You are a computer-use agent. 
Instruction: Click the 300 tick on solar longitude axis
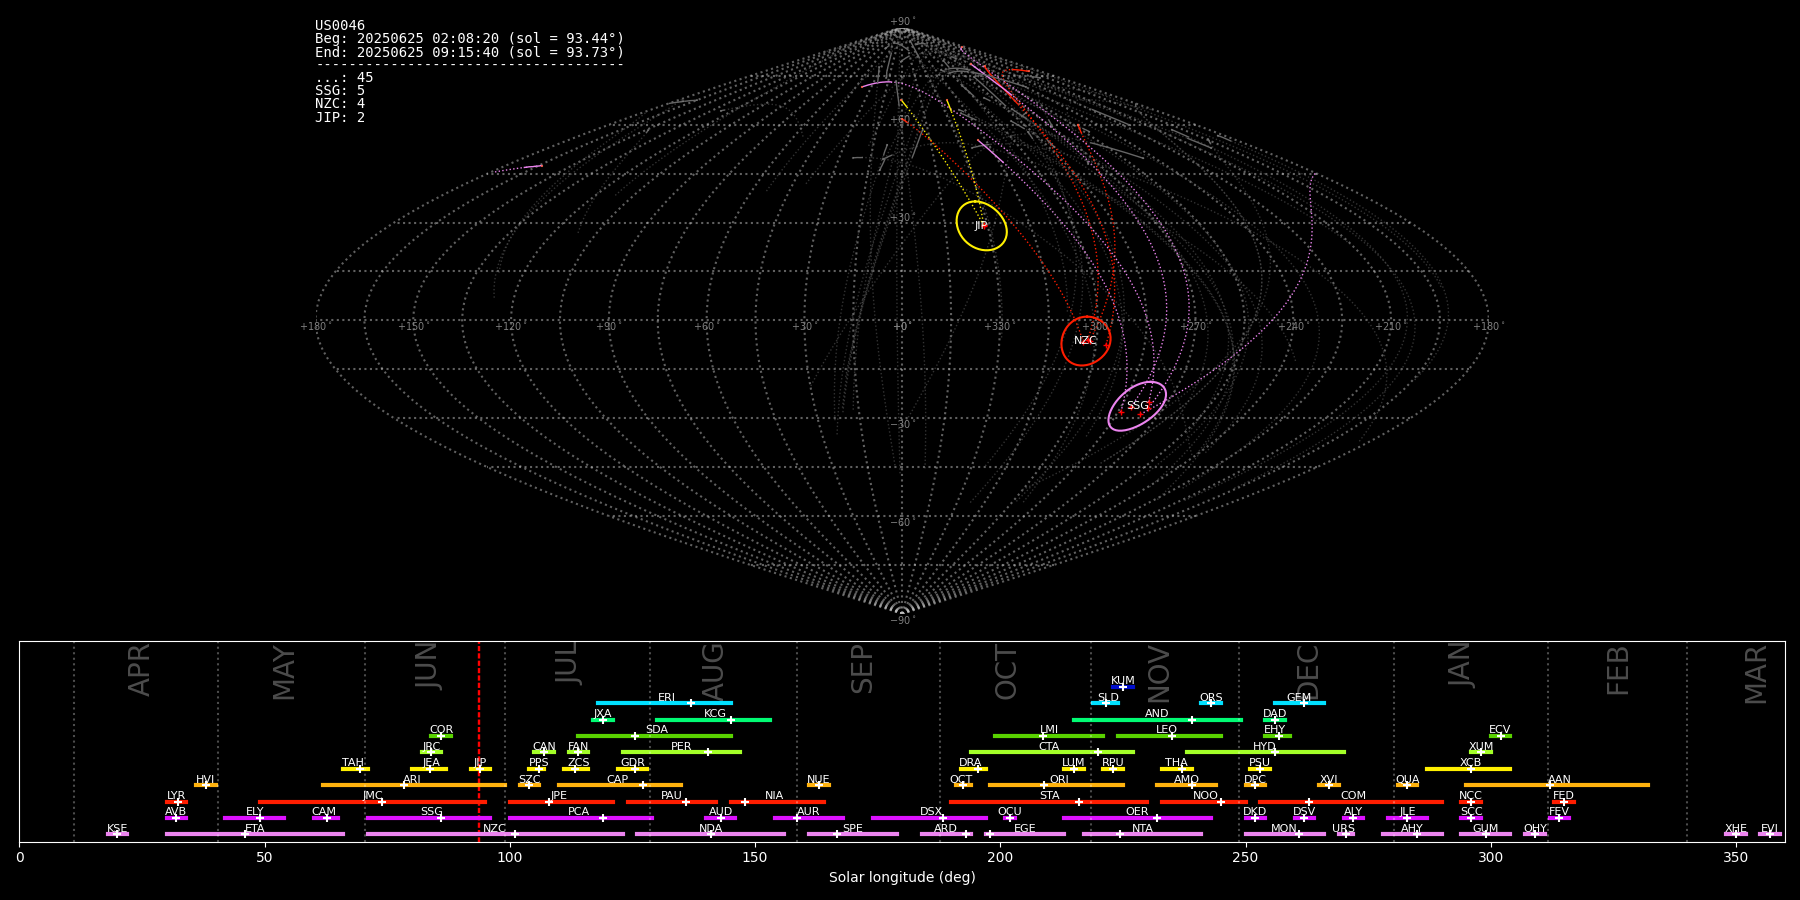click(x=1490, y=857)
